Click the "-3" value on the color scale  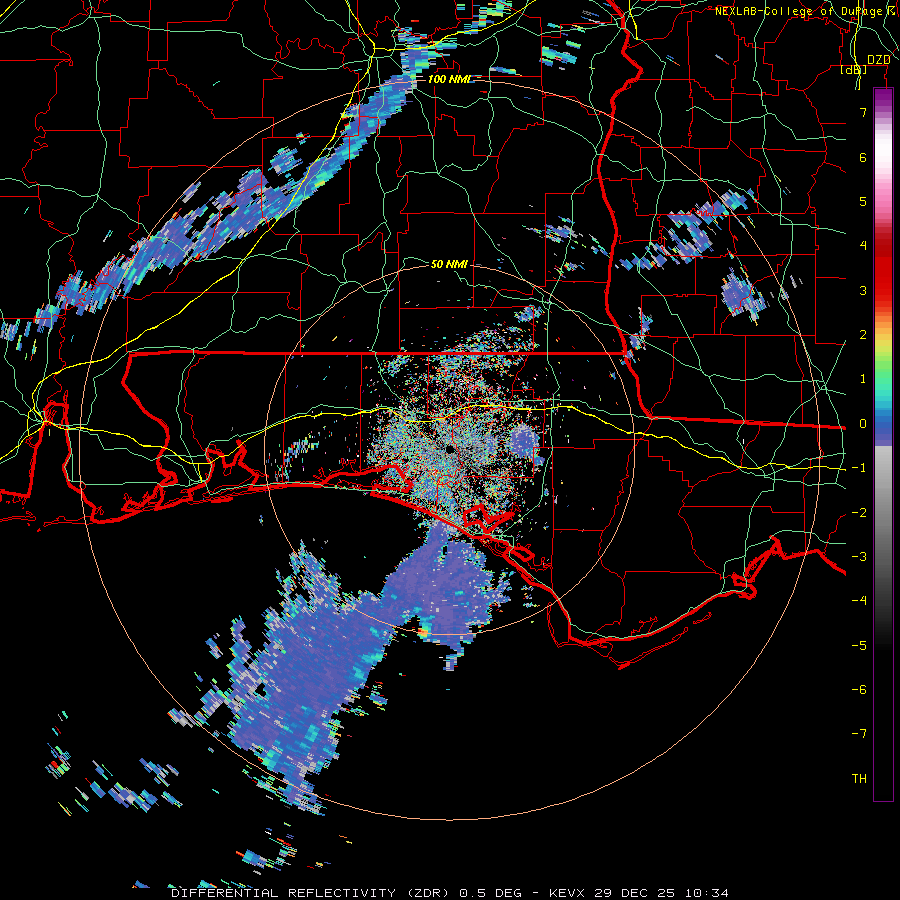coord(859,557)
